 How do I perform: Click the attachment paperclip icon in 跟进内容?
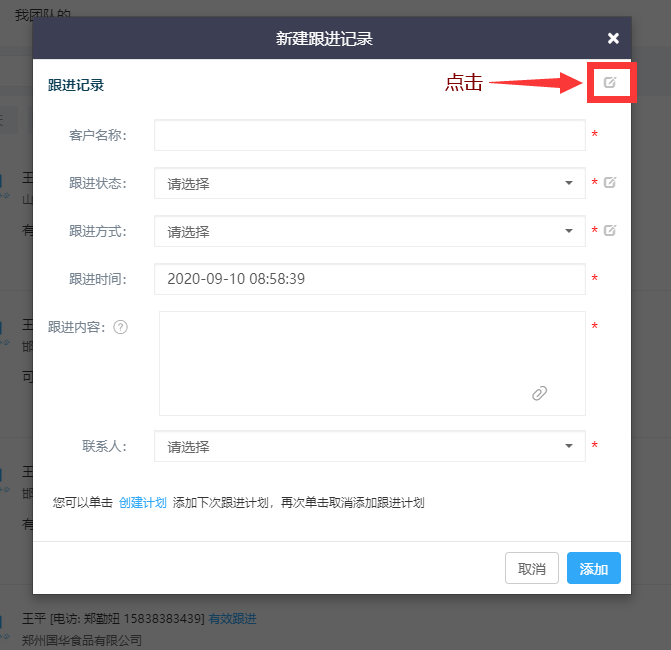coord(539,393)
